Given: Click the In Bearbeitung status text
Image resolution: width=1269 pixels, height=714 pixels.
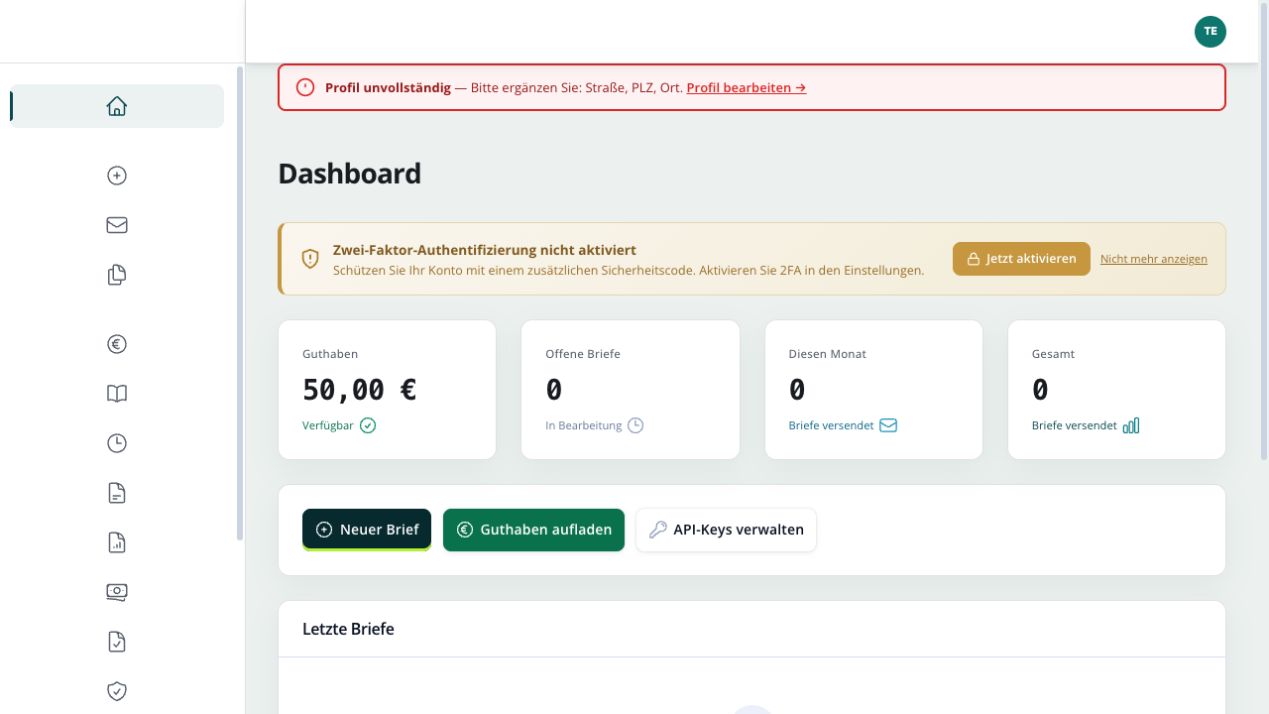Looking at the screenshot, I should (583, 425).
